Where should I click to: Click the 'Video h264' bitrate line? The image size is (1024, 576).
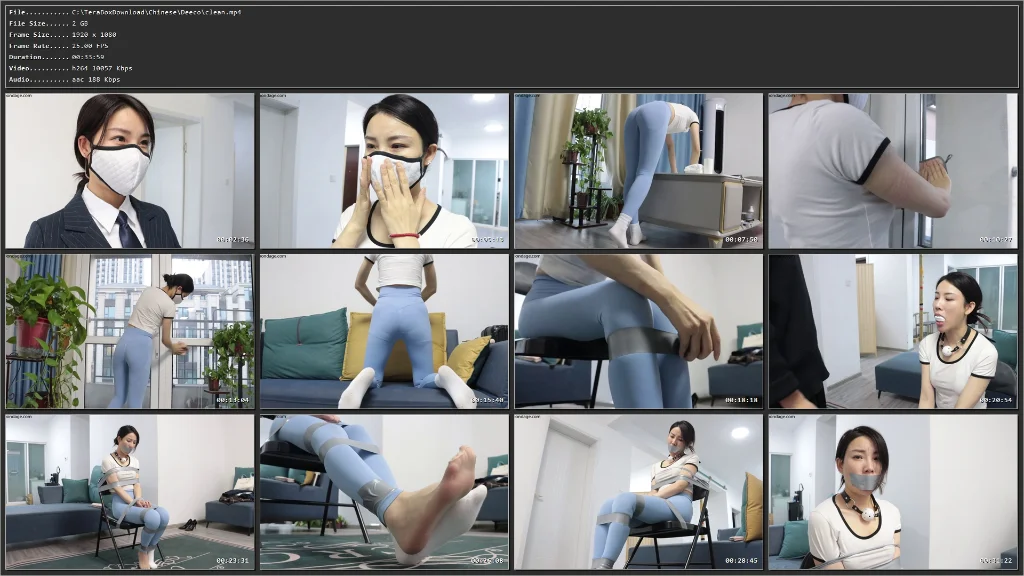pos(71,68)
